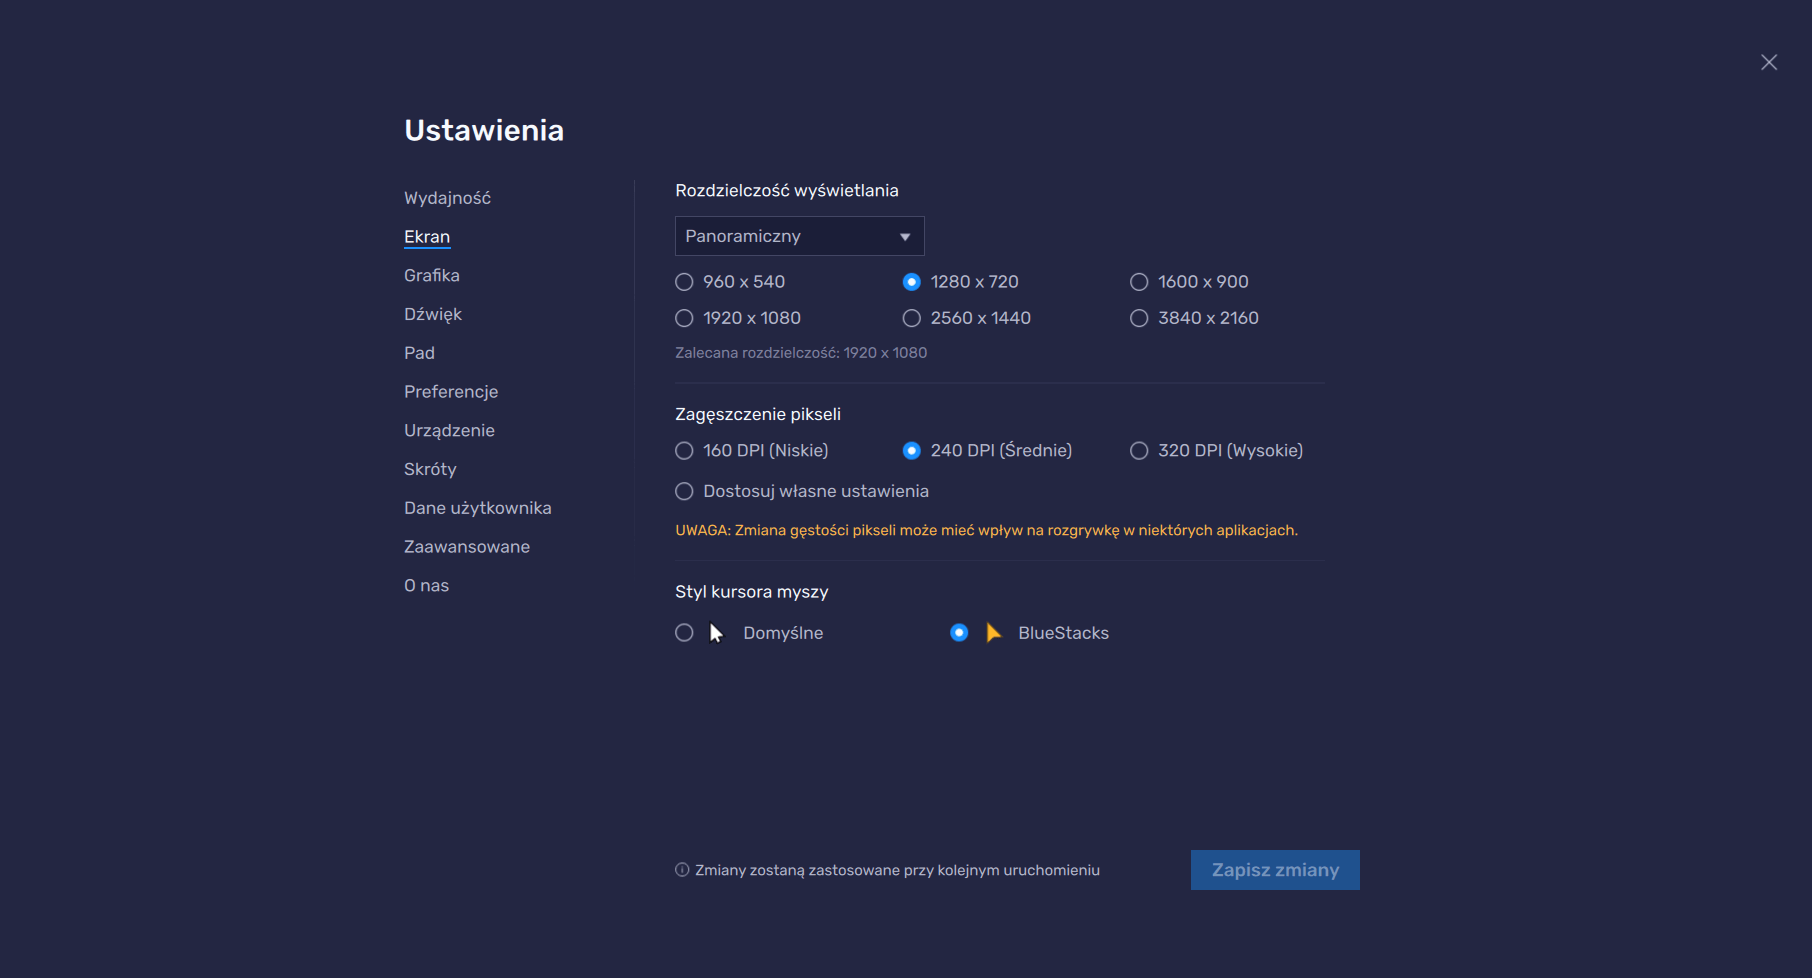Enable Dostosuj własne ustawienia option
Viewport: 1812px width, 978px height.
[684, 491]
